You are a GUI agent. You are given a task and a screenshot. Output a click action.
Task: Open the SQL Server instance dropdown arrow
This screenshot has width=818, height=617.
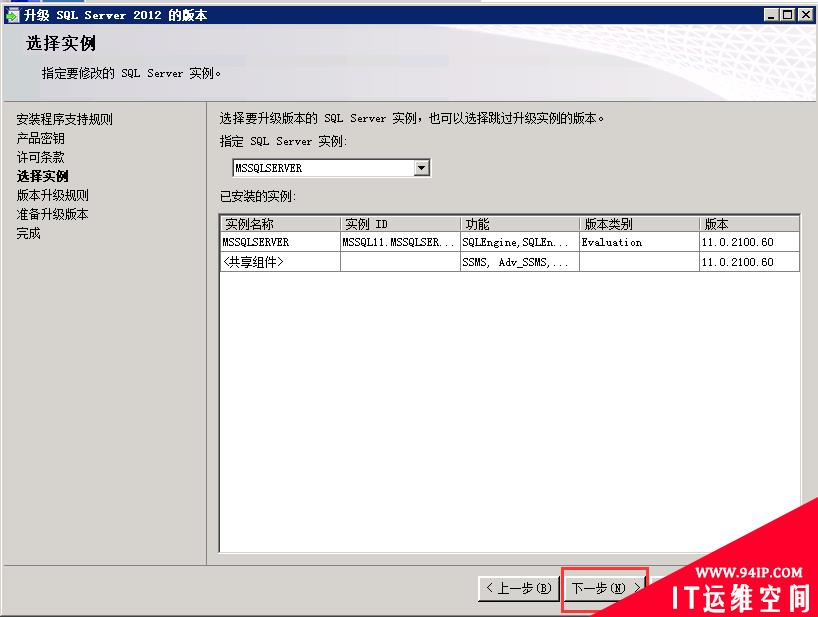point(422,168)
